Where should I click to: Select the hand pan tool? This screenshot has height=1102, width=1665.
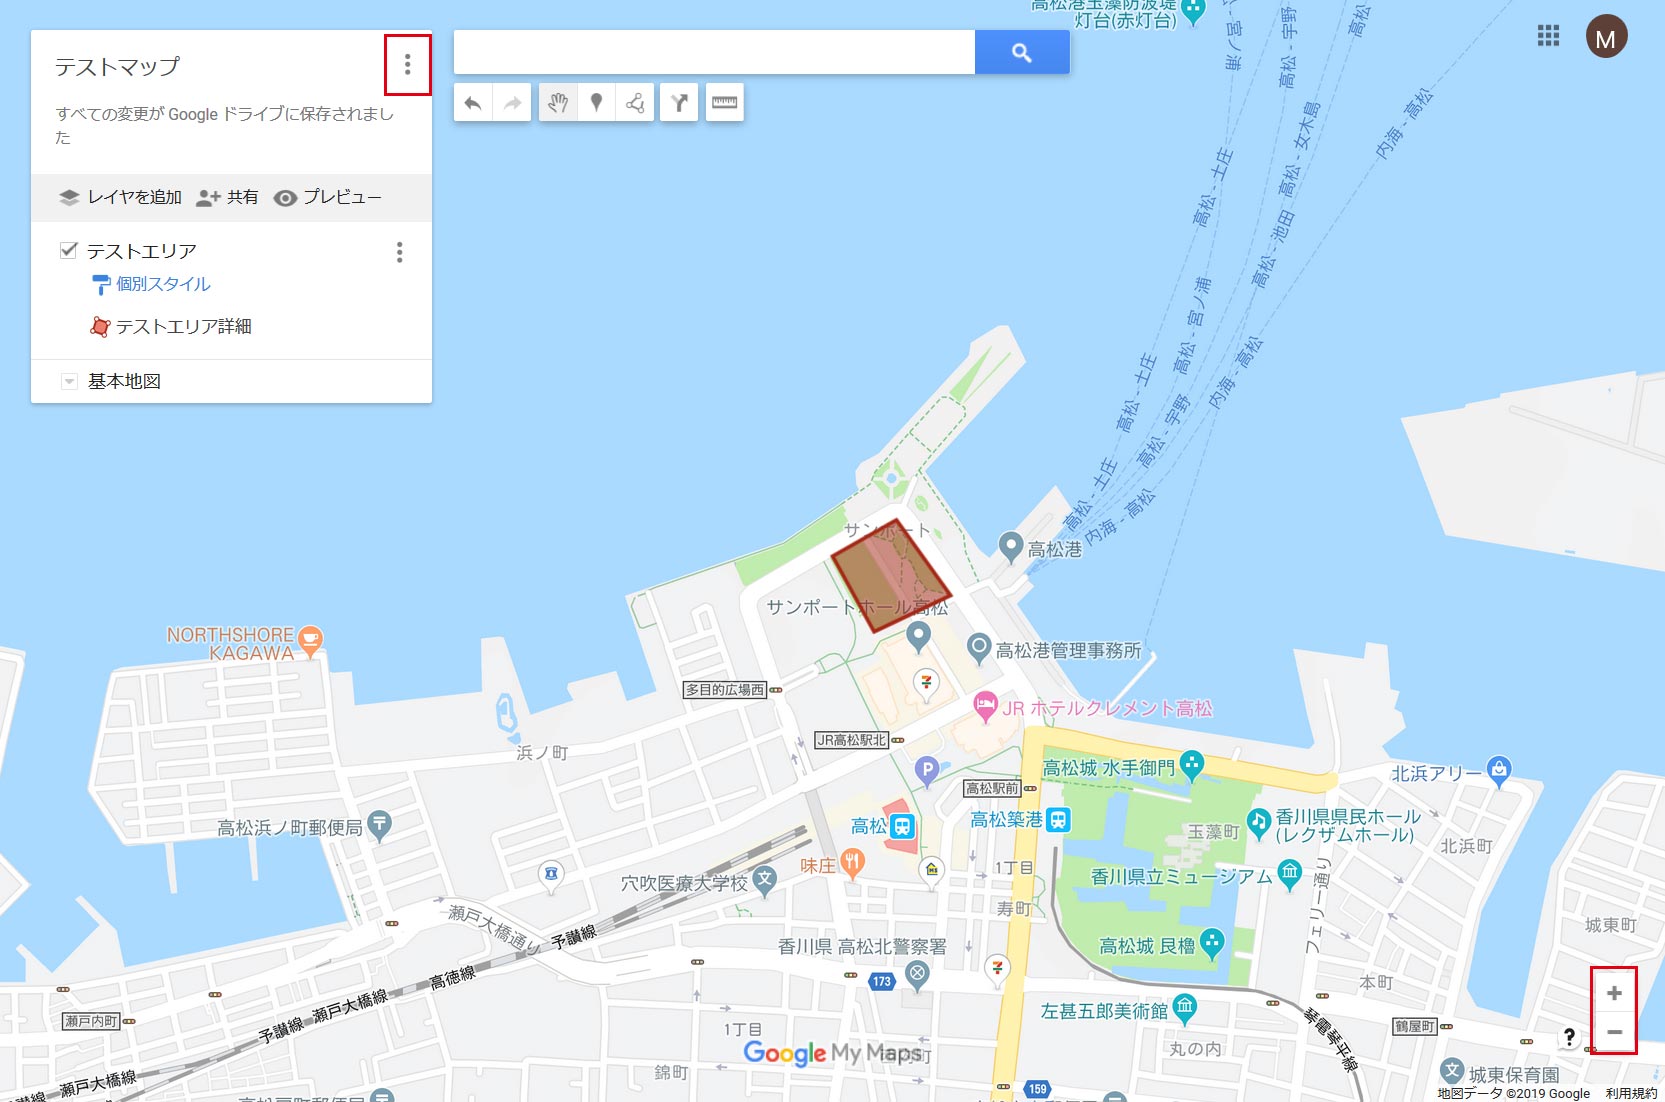558,103
